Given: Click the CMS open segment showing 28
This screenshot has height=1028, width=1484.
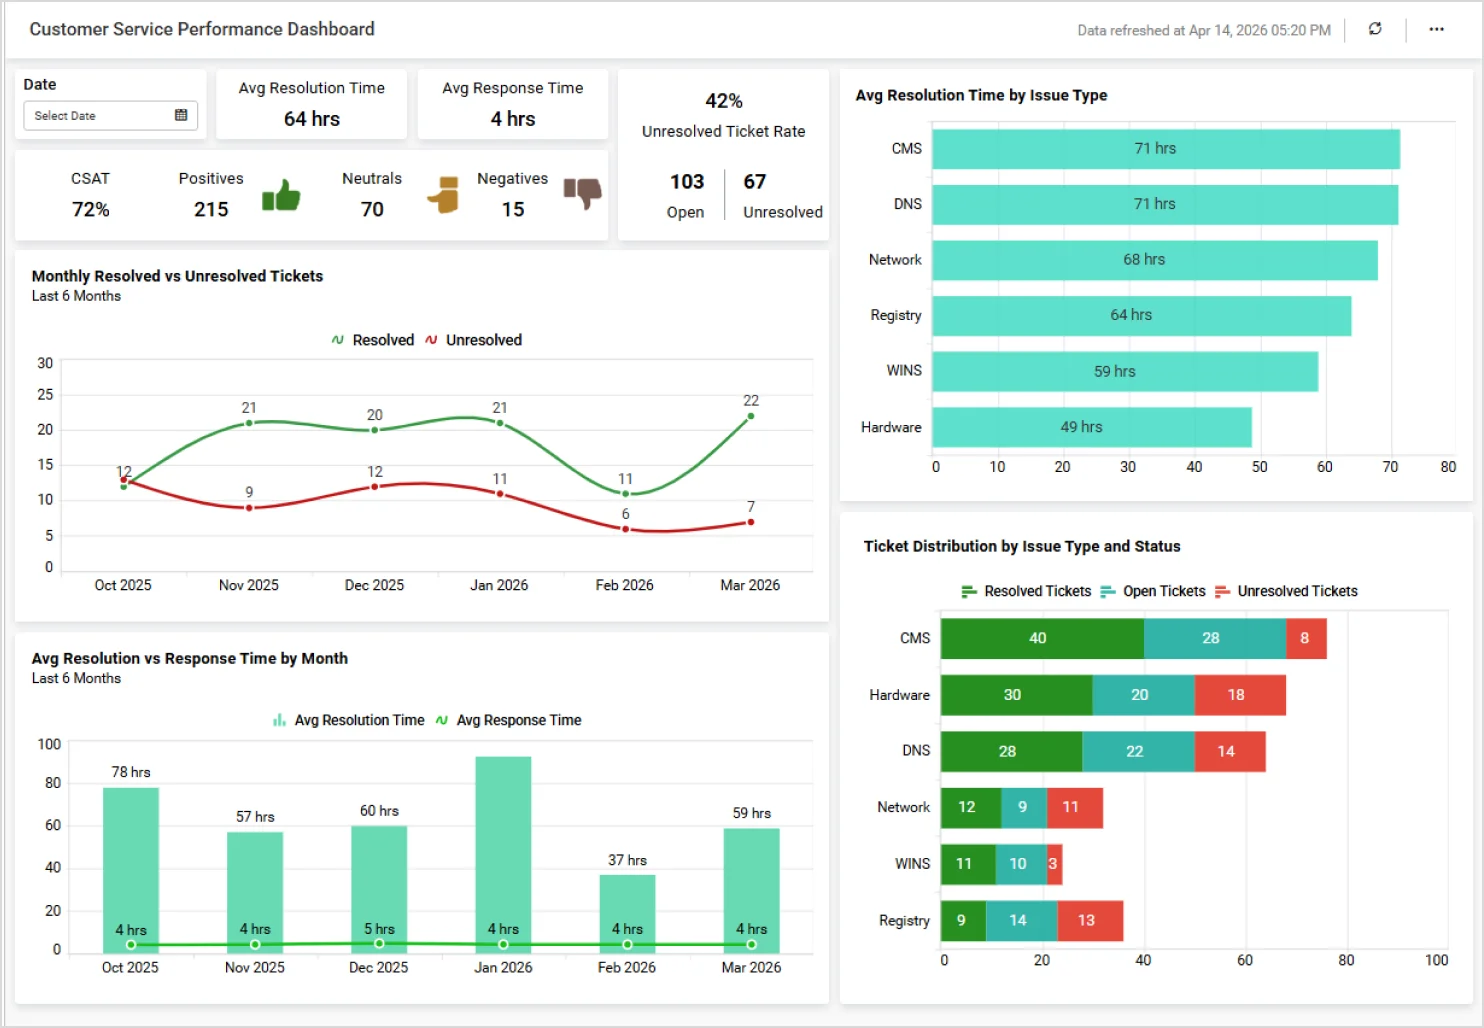Looking at the screenshot, I should coord(1215,638).
